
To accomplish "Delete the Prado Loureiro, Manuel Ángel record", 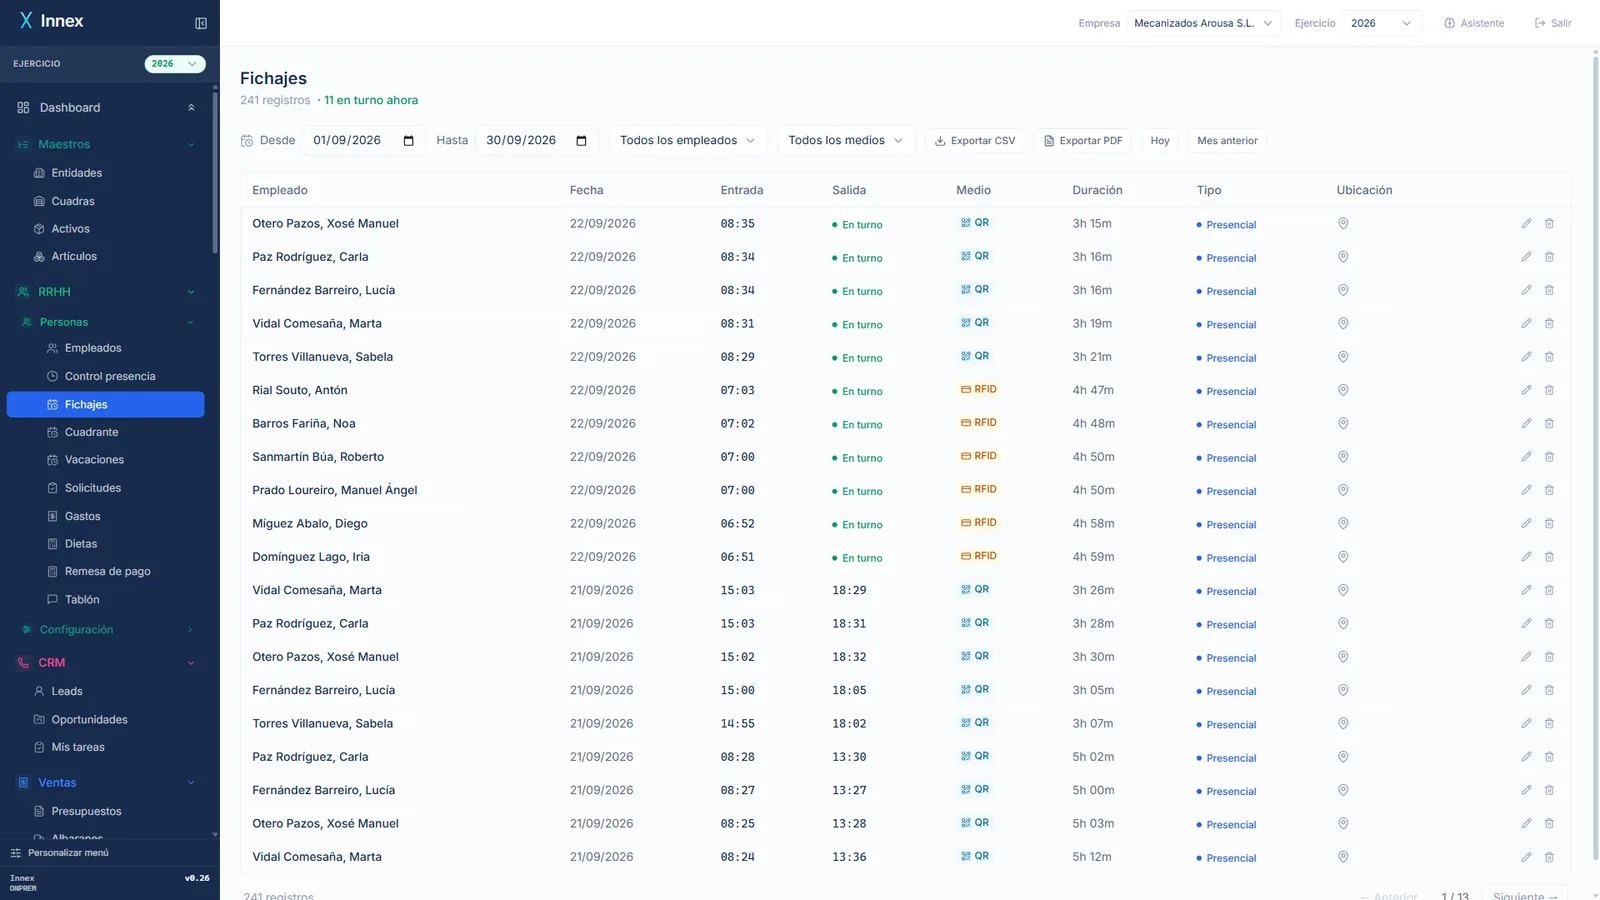I will point(1549,490).
